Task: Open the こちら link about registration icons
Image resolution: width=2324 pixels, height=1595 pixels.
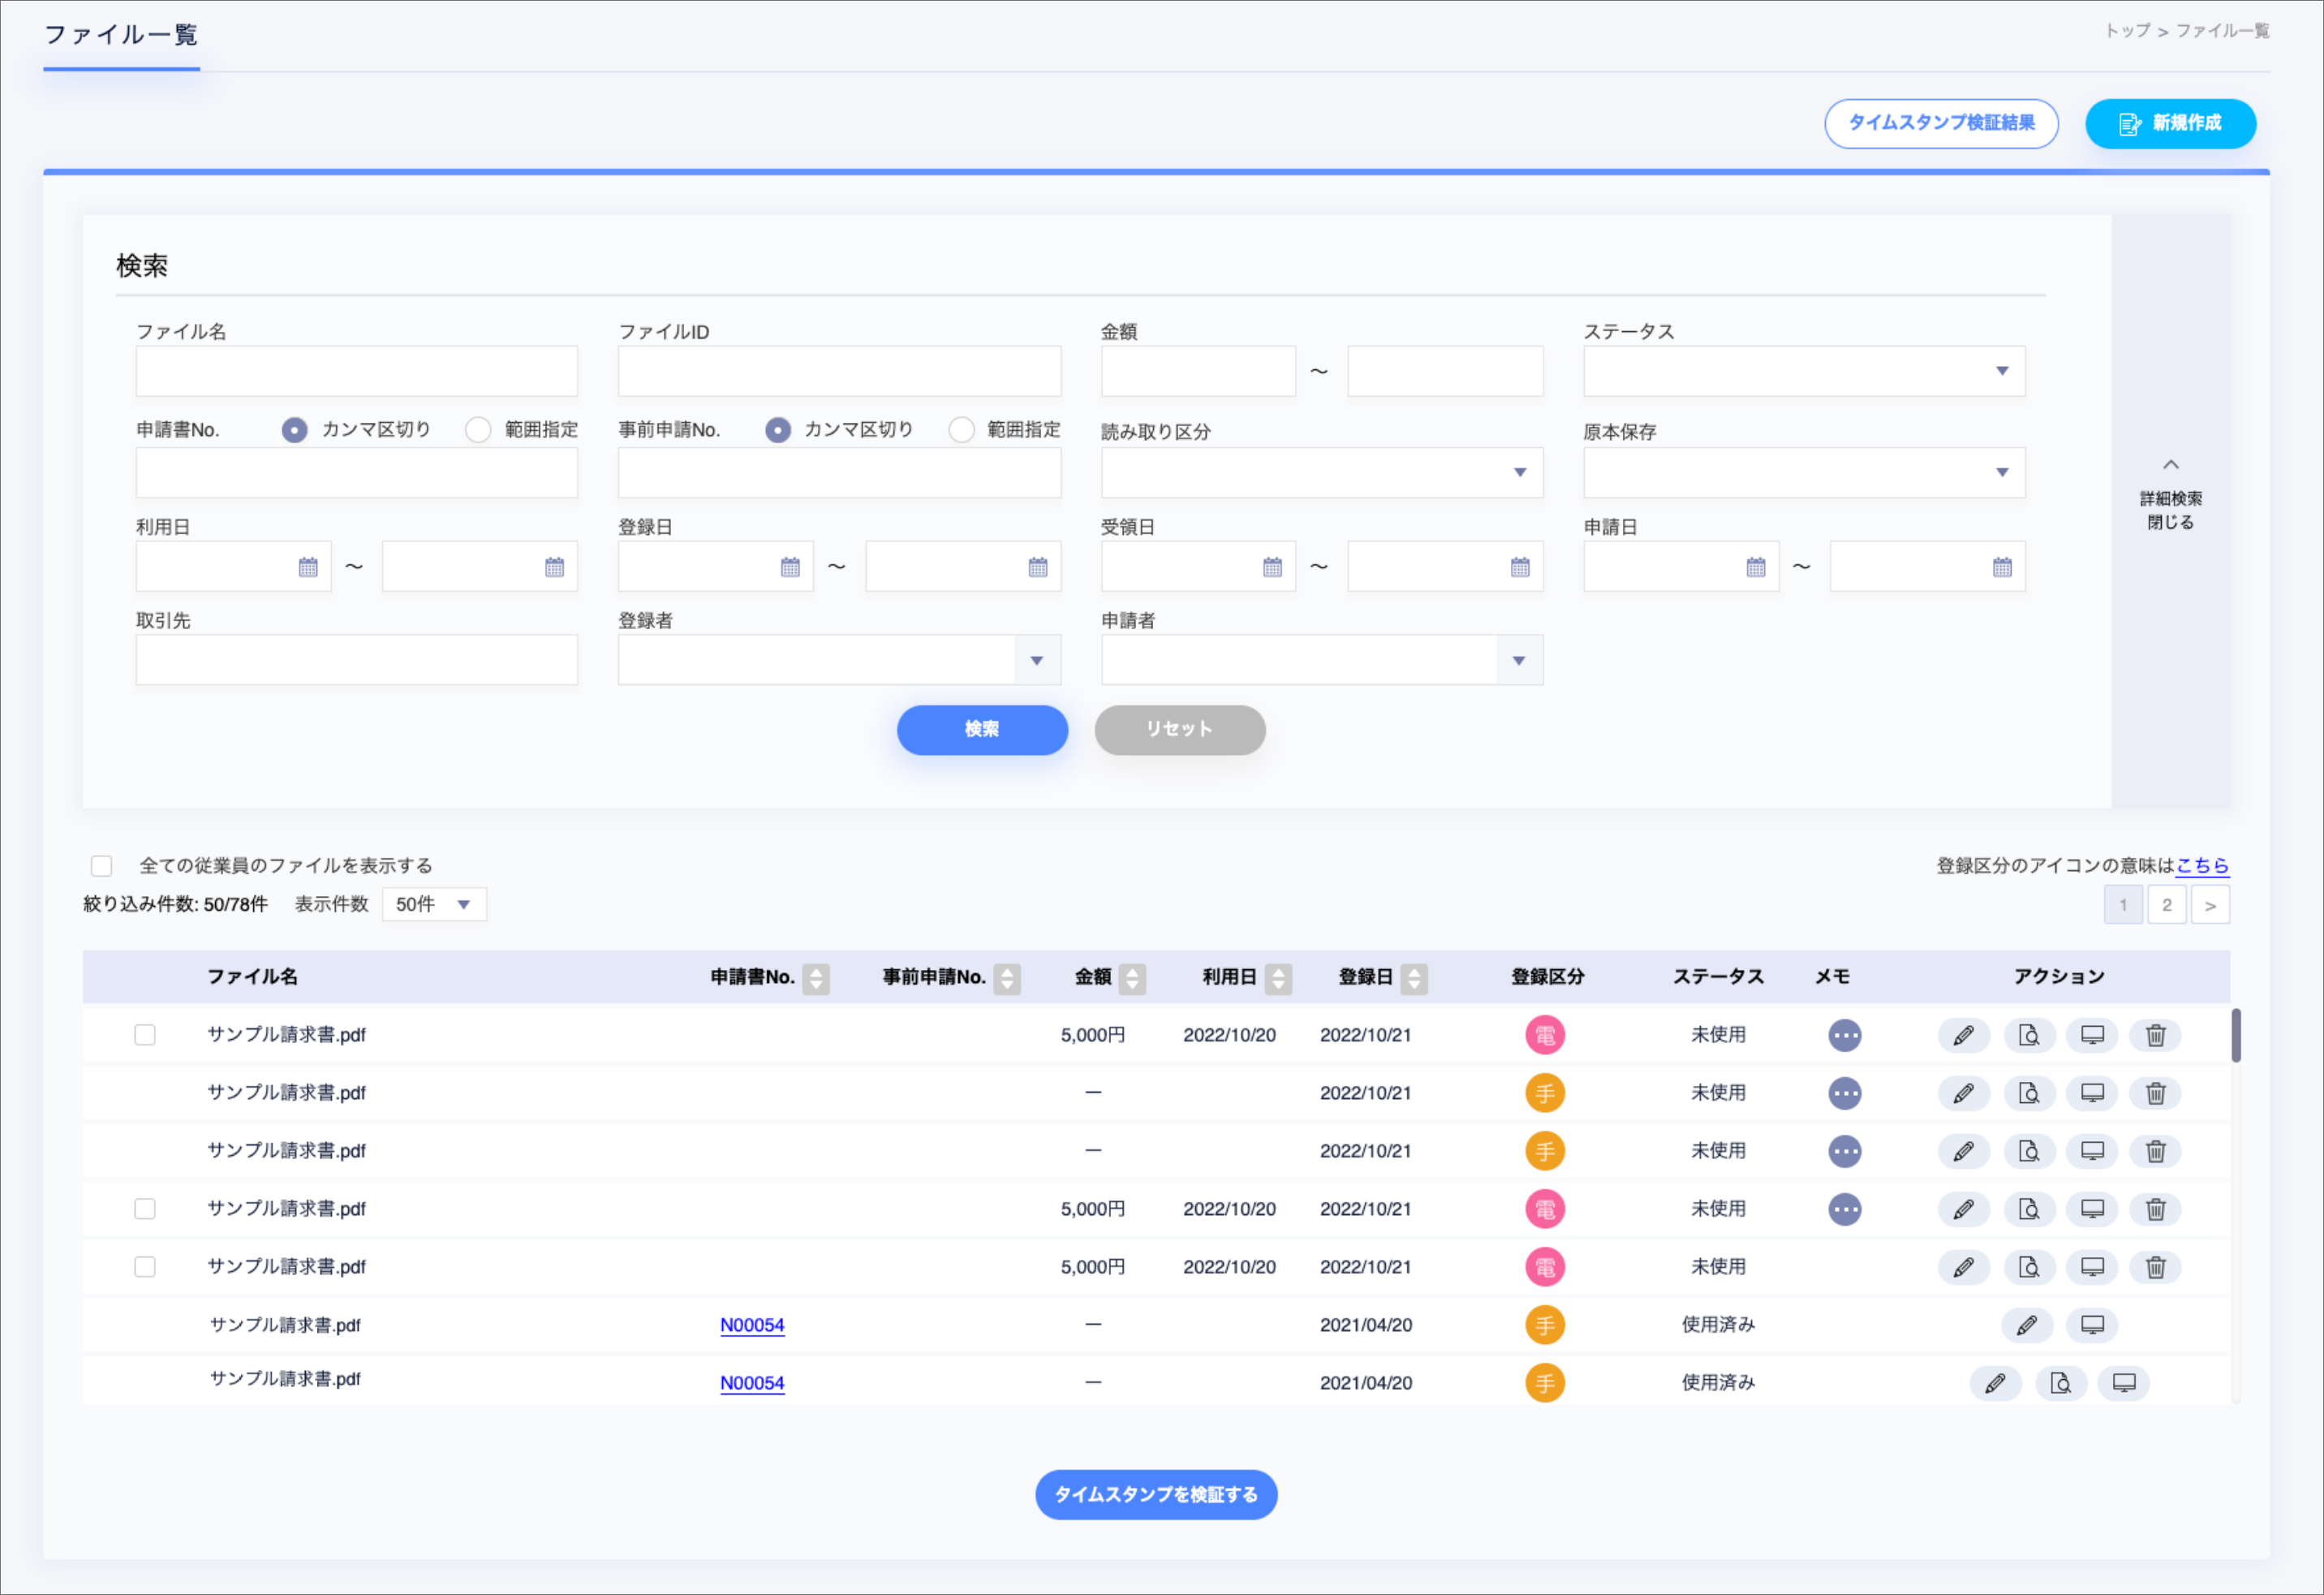Action: (2203, 866)
